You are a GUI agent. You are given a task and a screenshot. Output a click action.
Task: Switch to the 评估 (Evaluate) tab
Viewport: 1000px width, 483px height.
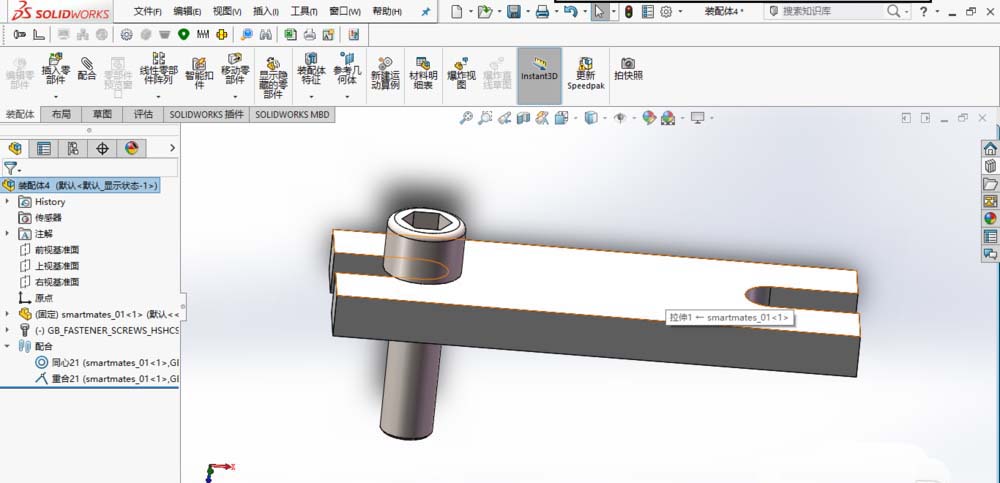coord(143,115)
